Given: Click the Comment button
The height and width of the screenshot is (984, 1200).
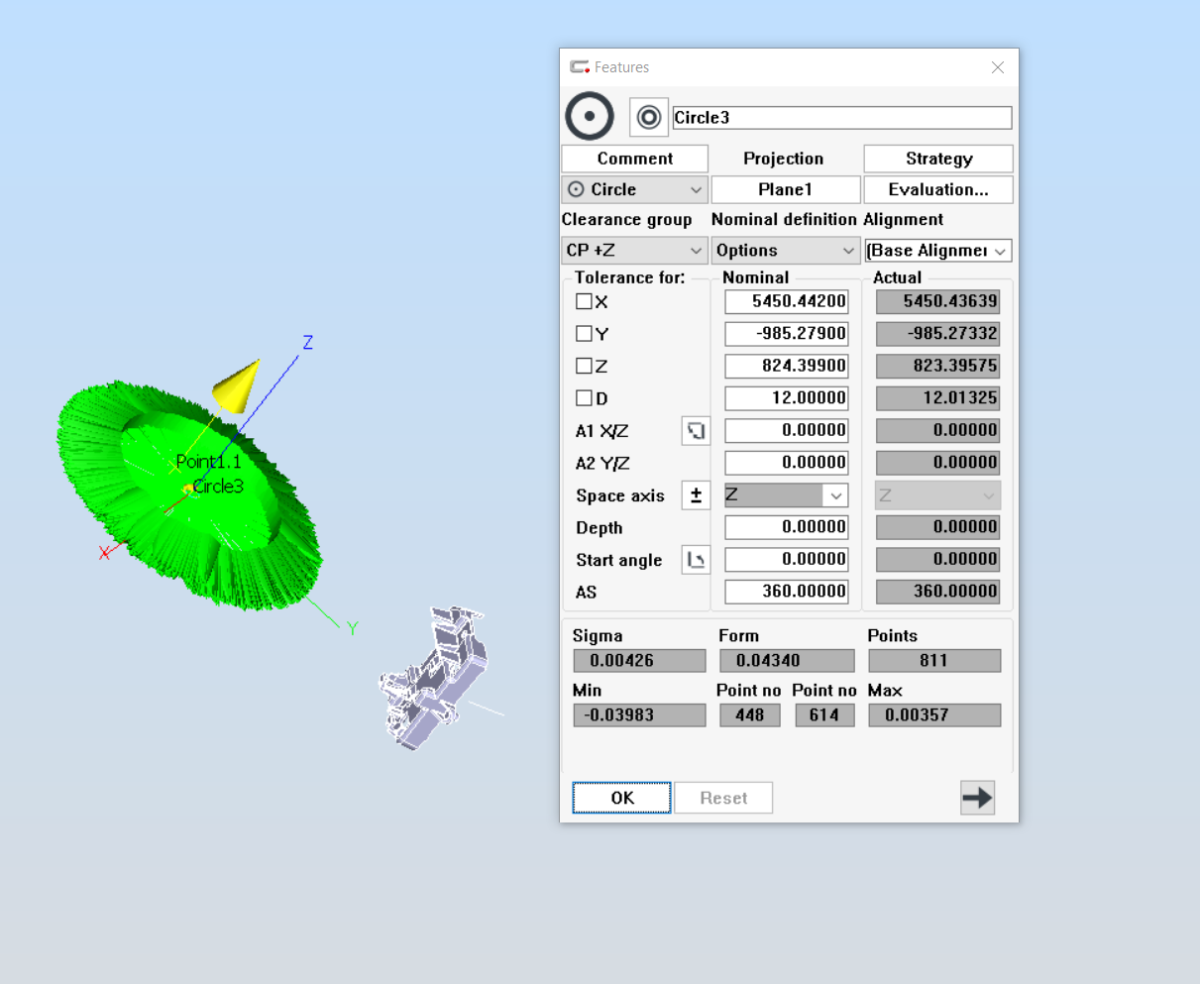Looking at the screenshot, I should pos(634,158).
